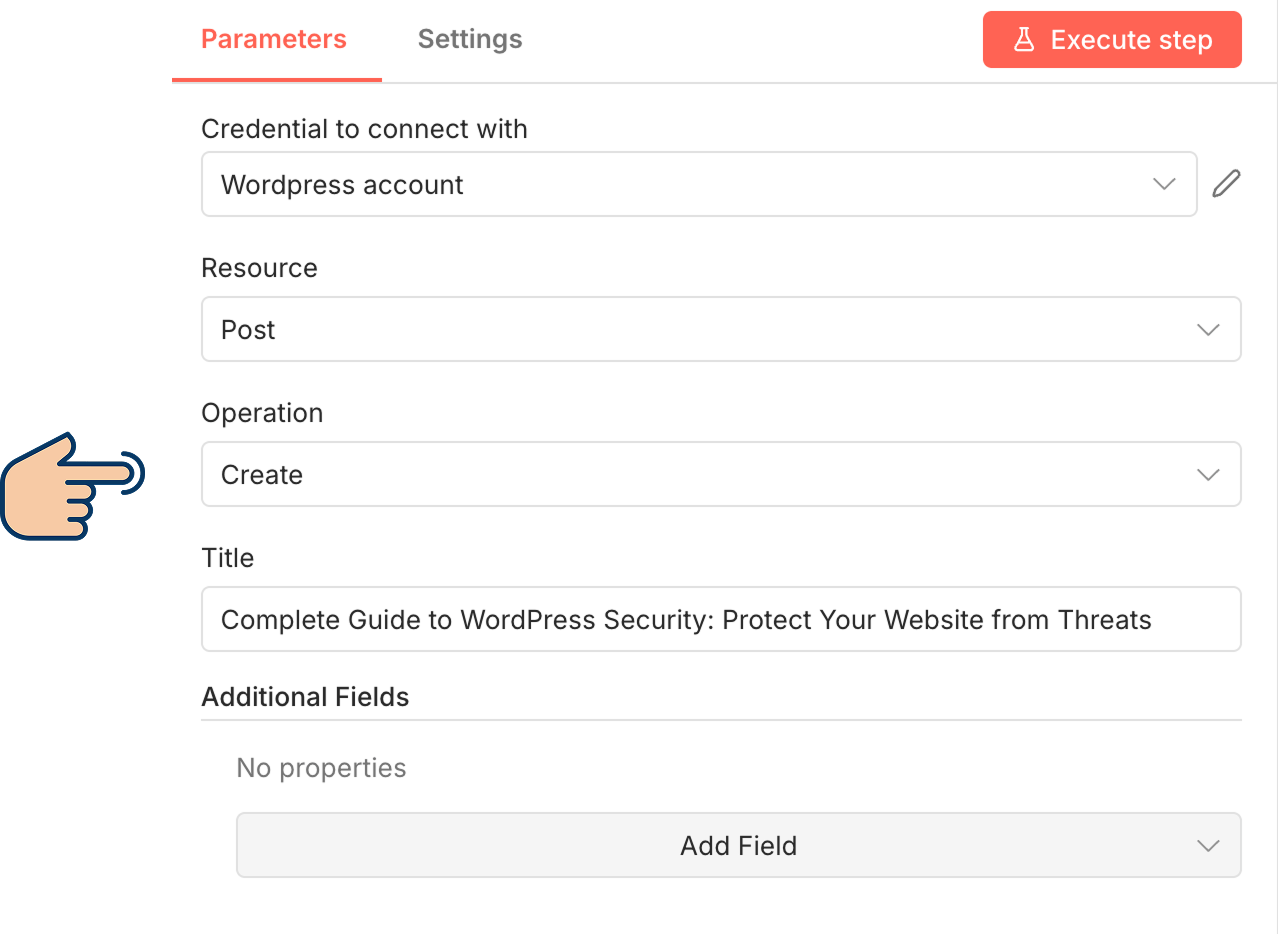This screenshot has height=934, width=1278.
Task: Click the chevron arrow in Operation field
Action: 1208,475
